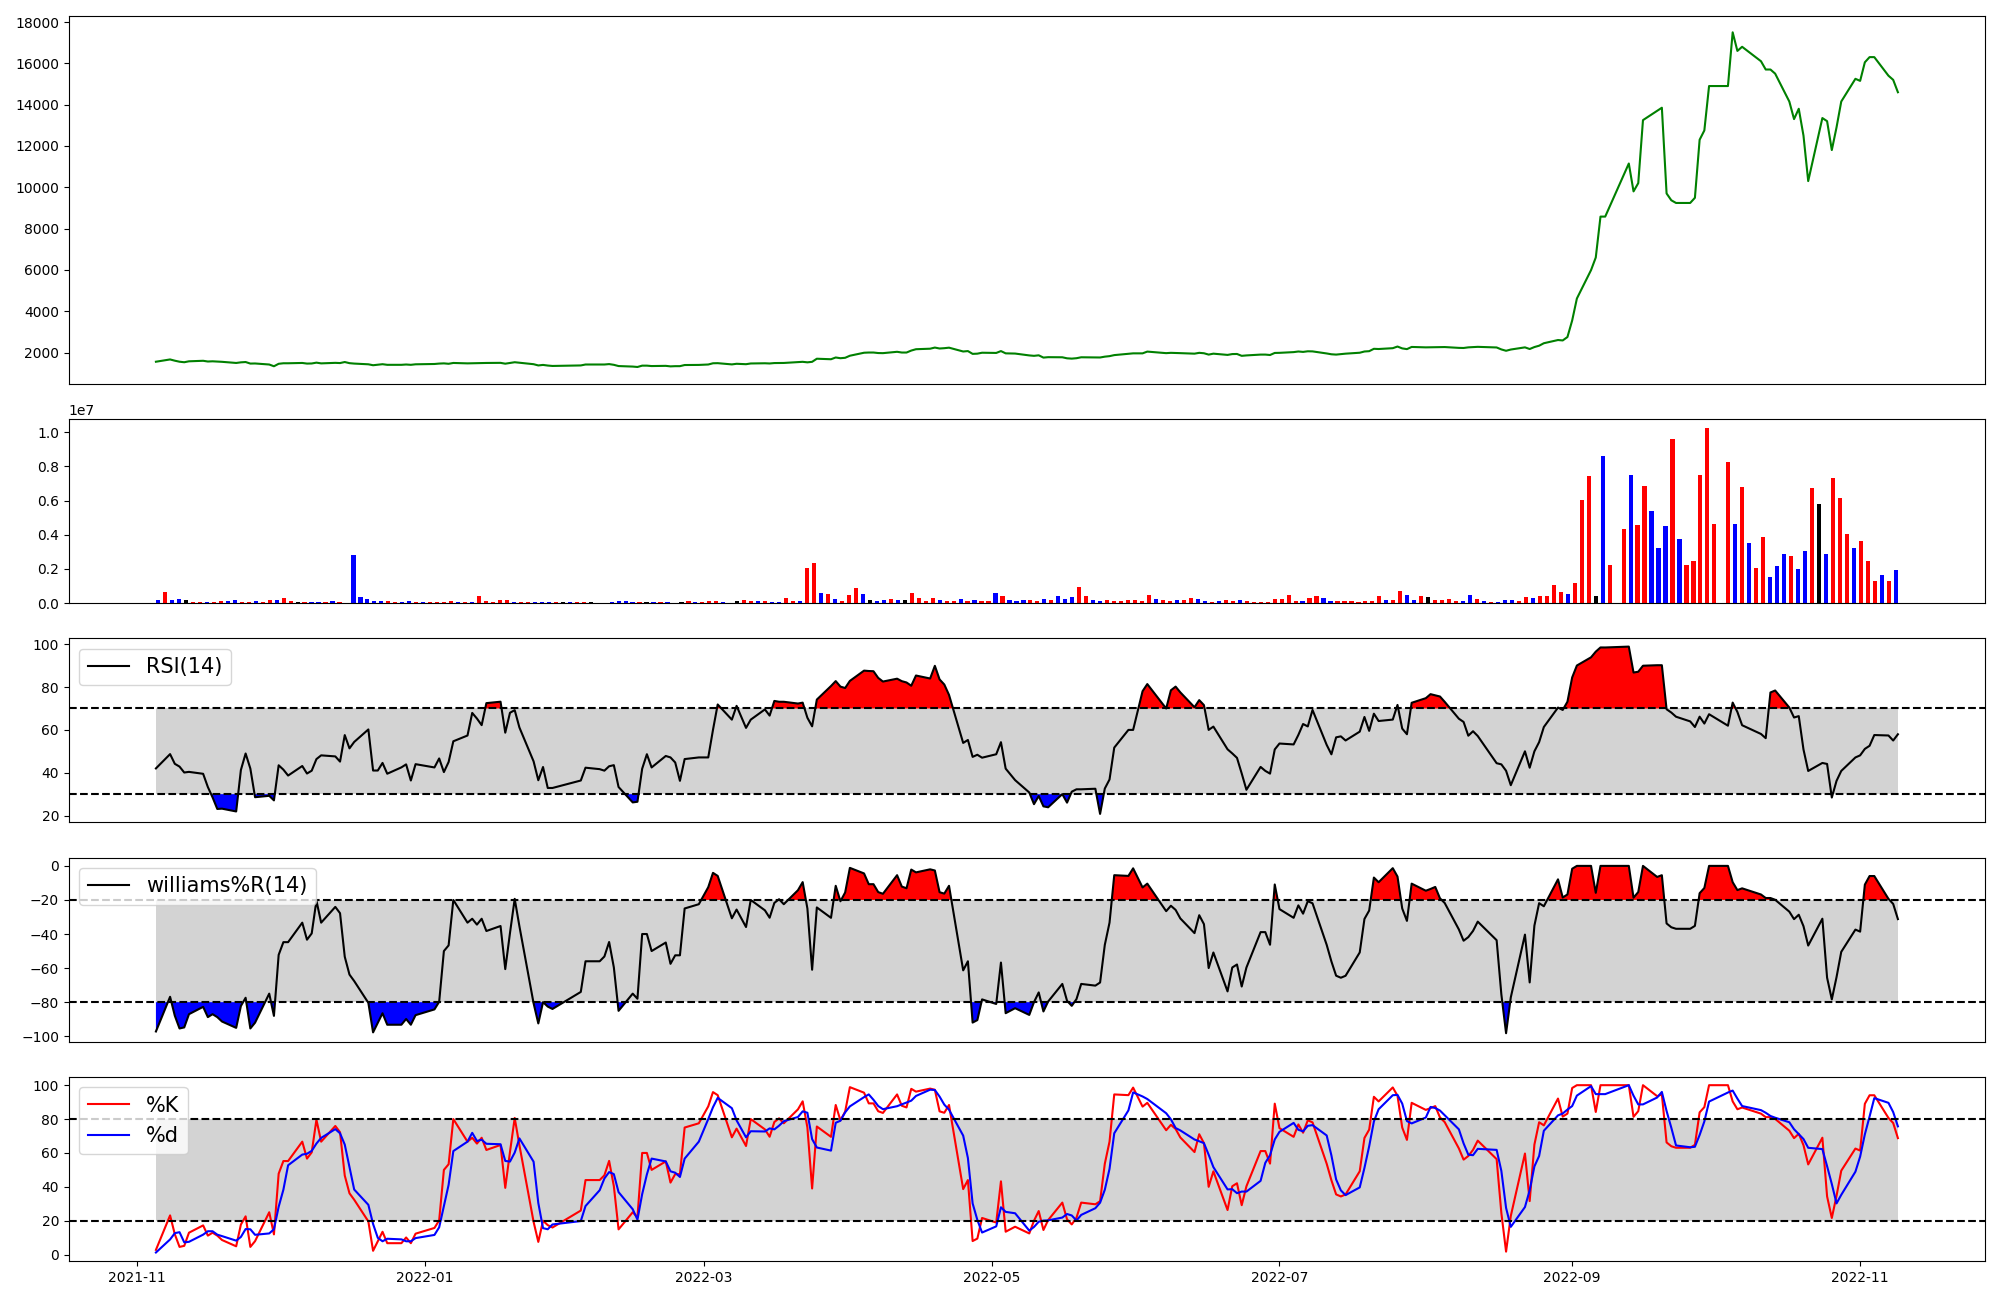
Task: Click the tall isolated blue volume bar in December 2021
Action: pyautogui.click(x=353, y=579)
